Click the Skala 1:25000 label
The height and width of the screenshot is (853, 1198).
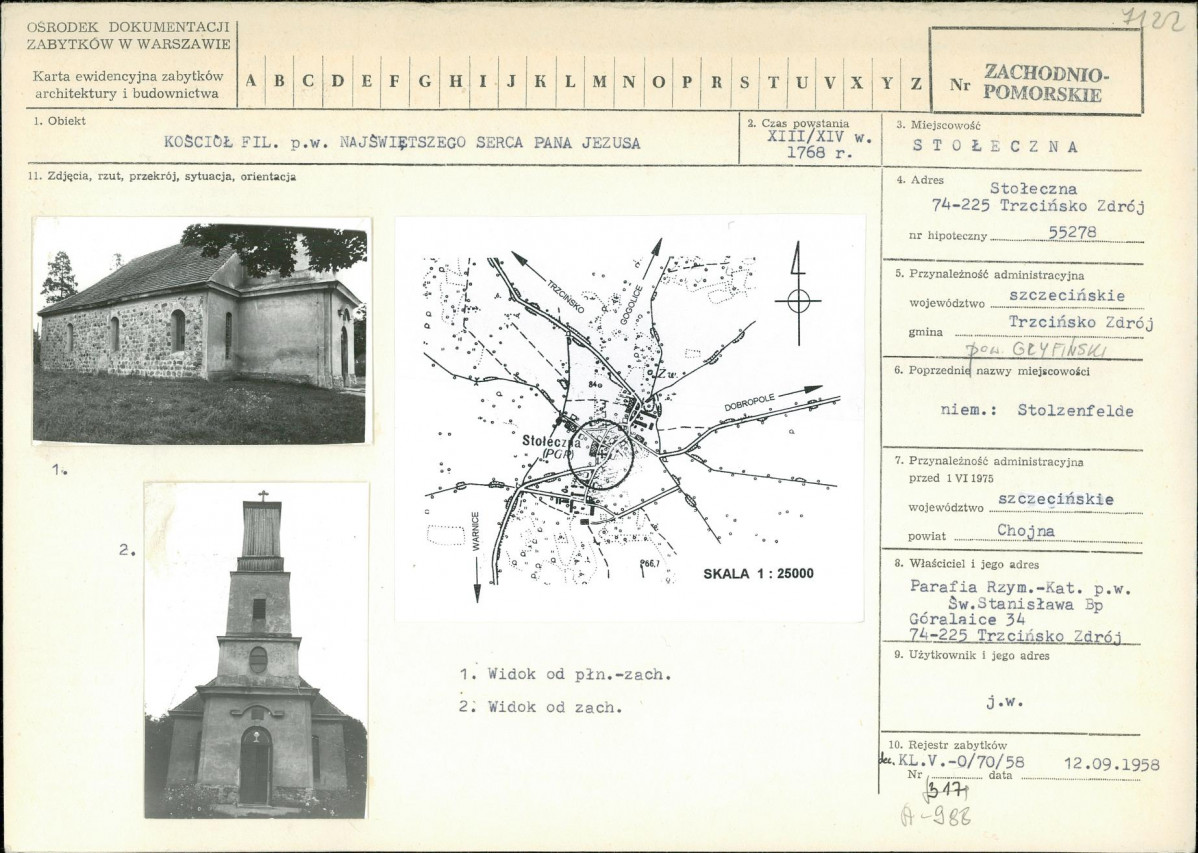click(758, 573)
